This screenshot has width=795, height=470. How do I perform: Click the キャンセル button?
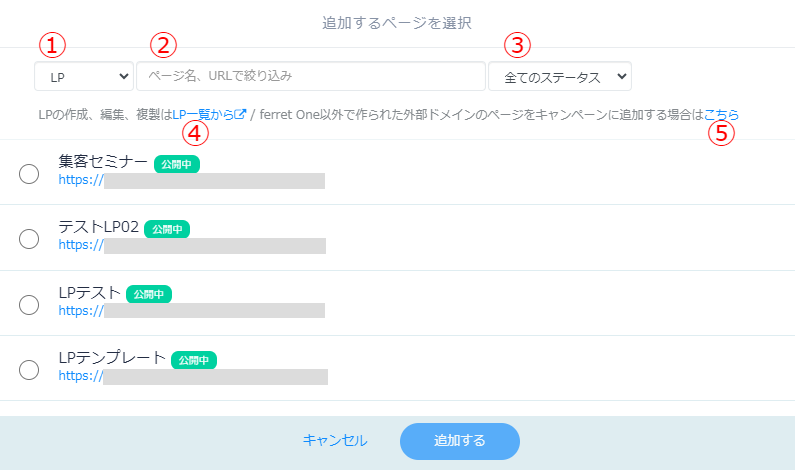335,440
